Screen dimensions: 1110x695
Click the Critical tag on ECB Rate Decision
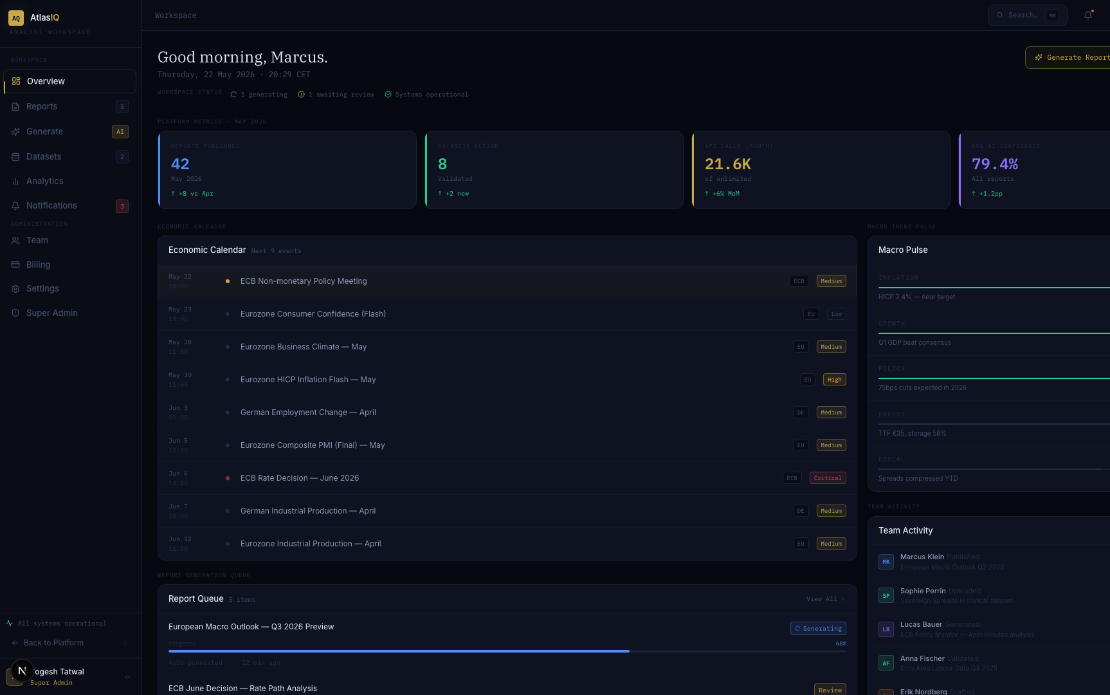828,478
